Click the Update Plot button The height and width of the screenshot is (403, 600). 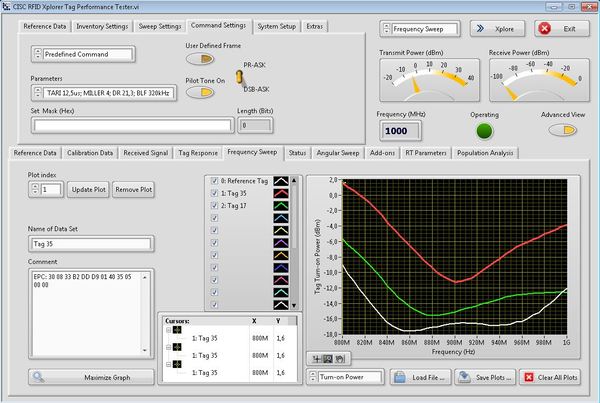click(x=87, y=189)
